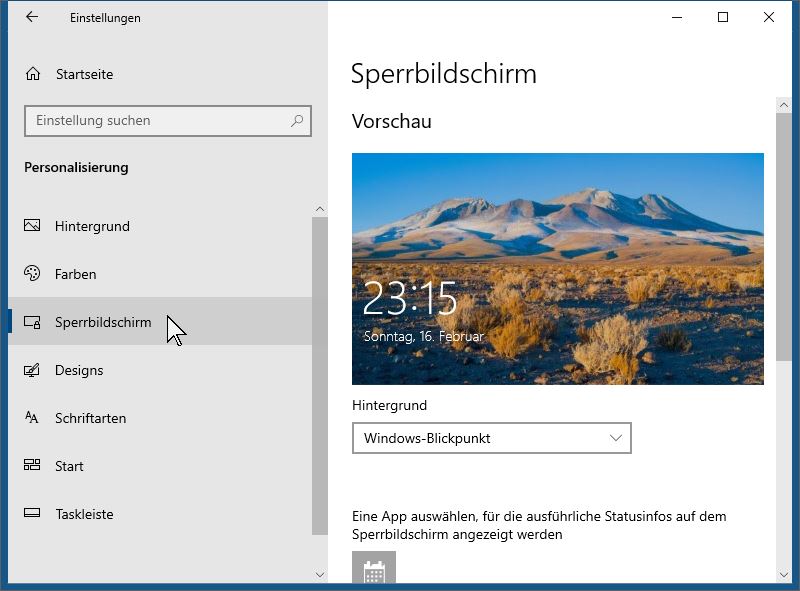Click the 23:15 preview clock

click(410, 299)
